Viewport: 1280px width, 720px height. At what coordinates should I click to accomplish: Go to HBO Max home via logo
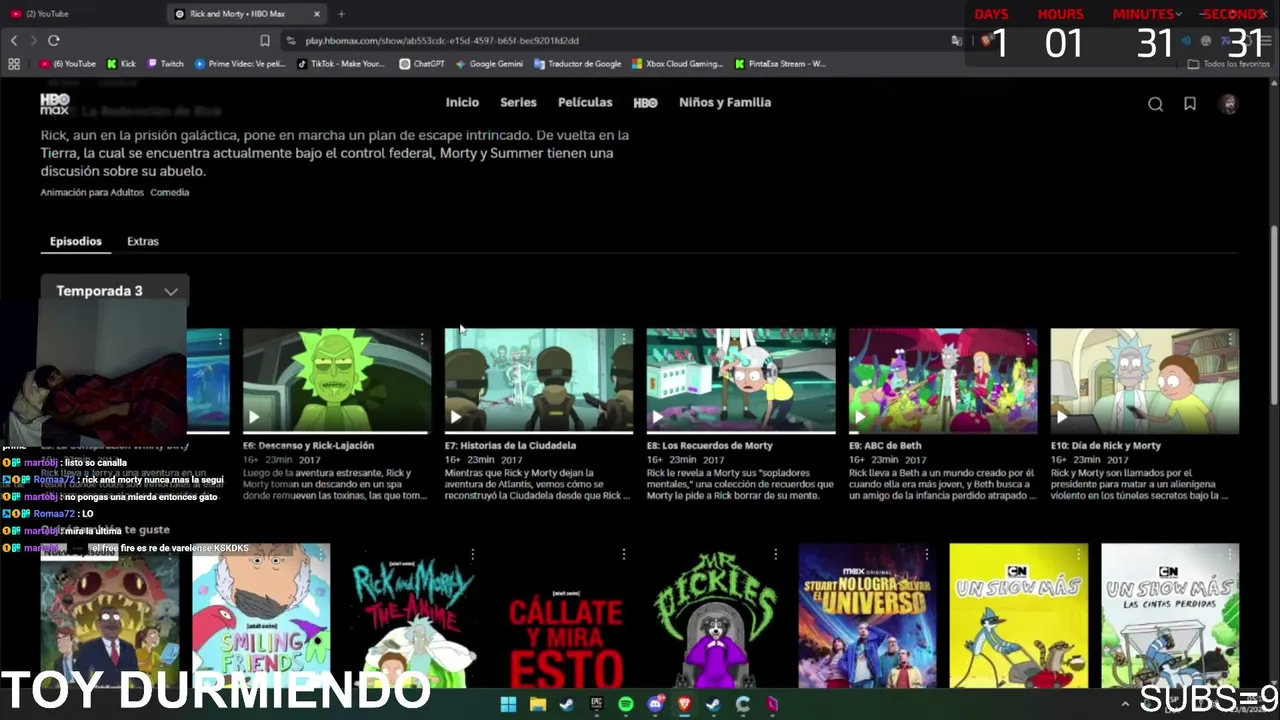pos(55,103)
